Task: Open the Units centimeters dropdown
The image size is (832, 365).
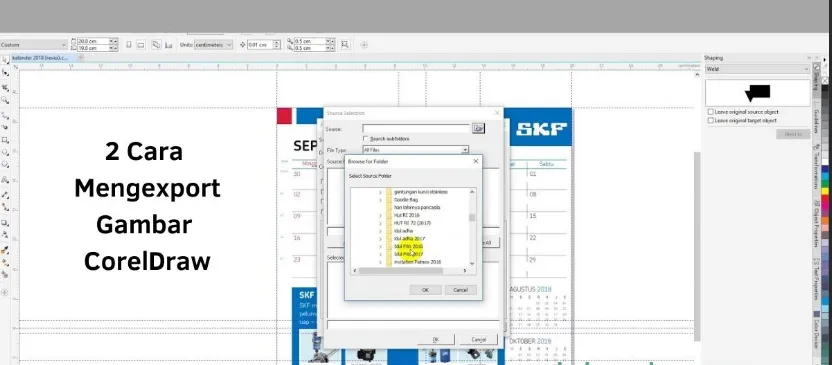Action: tap(213, 45)
